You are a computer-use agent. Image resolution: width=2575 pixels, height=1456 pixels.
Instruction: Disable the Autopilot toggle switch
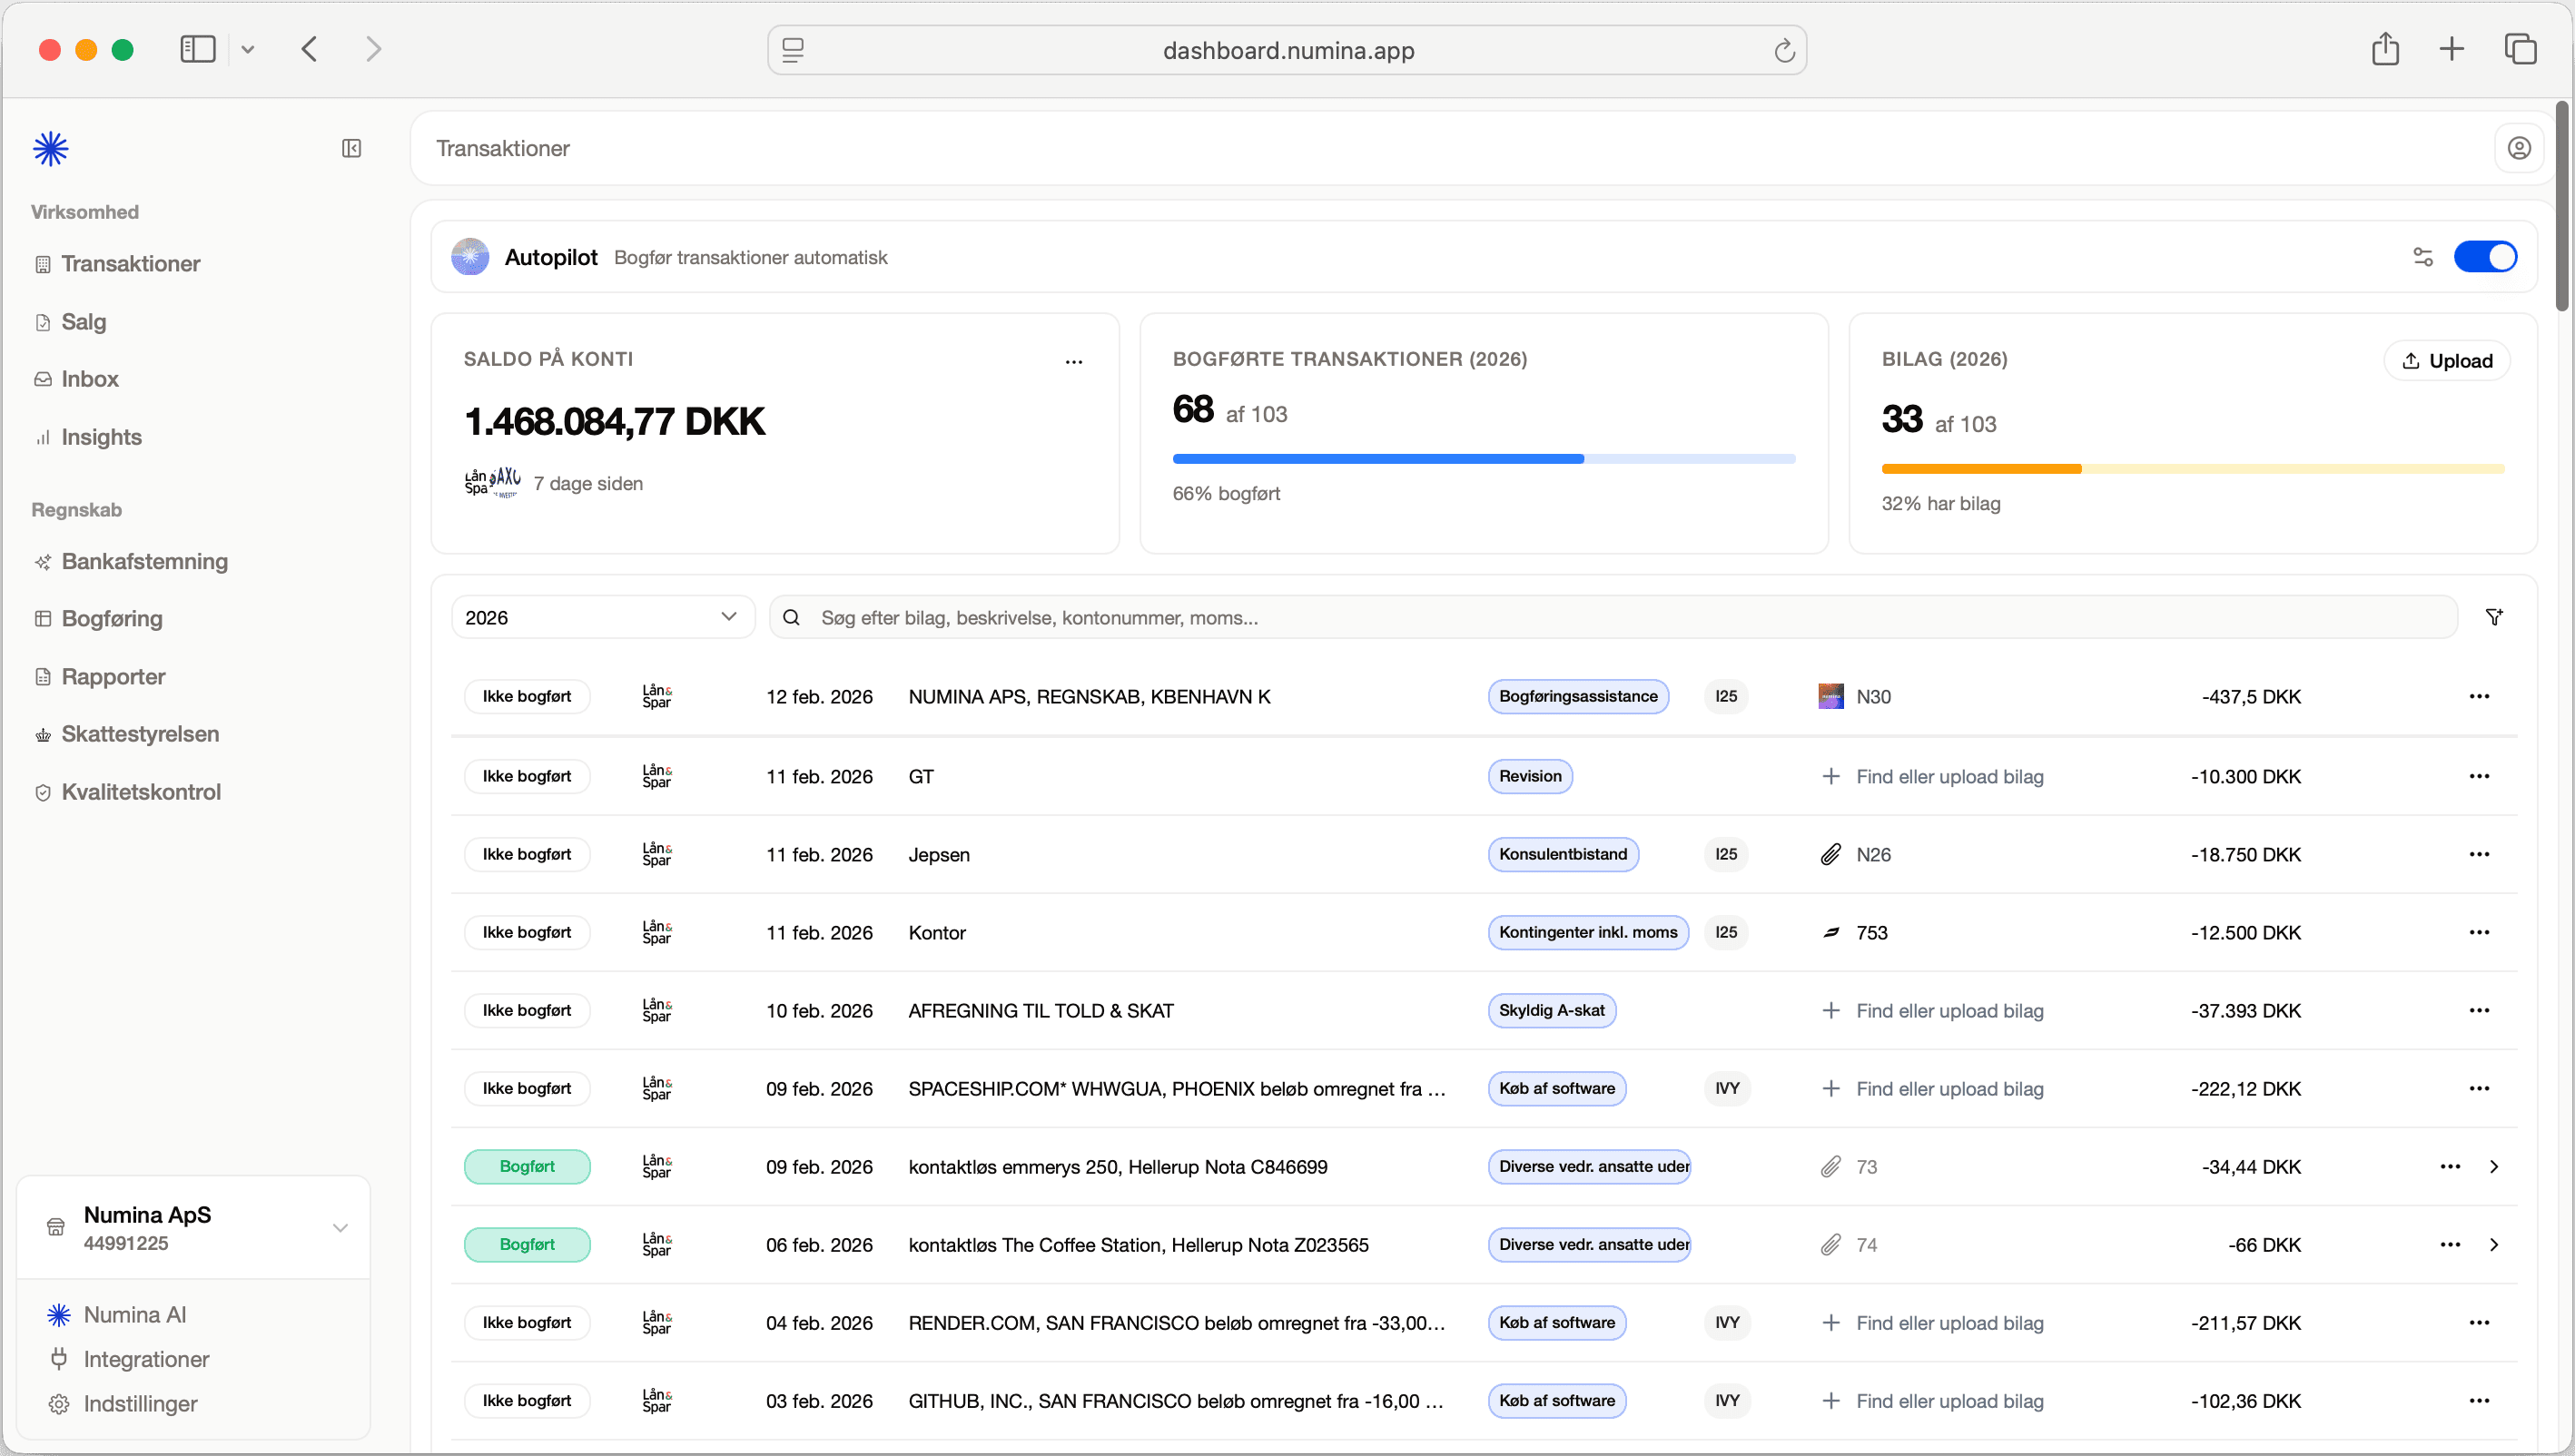click(2487, 257)
